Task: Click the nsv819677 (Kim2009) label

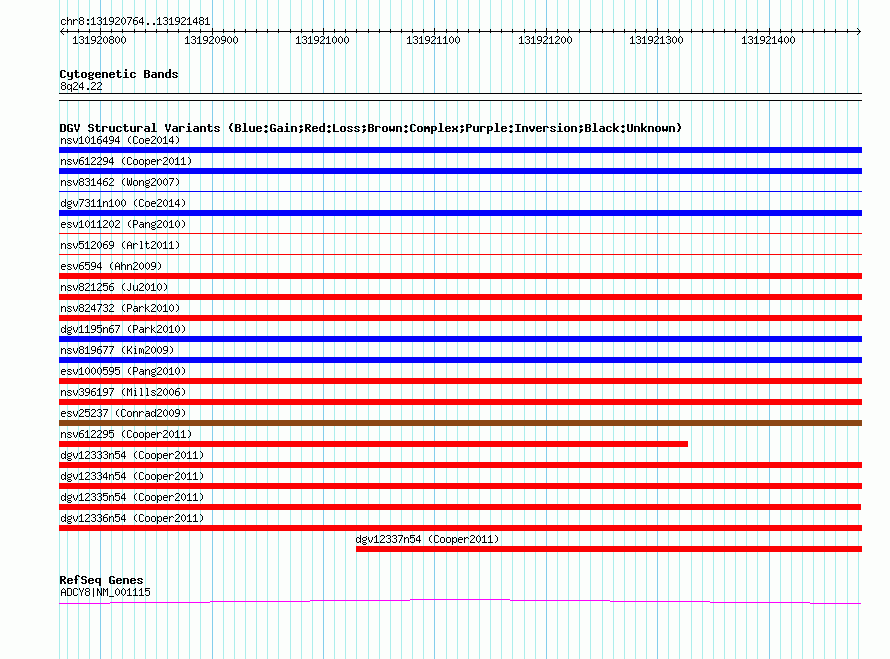Action: pos(117,350)
